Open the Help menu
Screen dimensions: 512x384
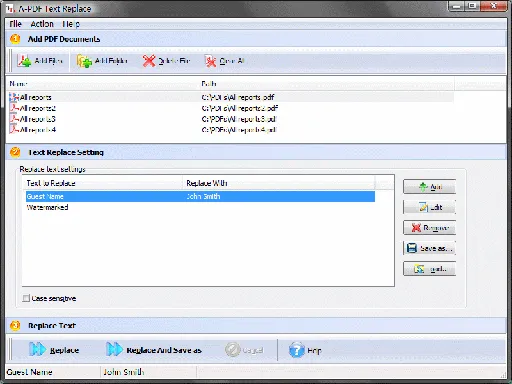[71, 24]
